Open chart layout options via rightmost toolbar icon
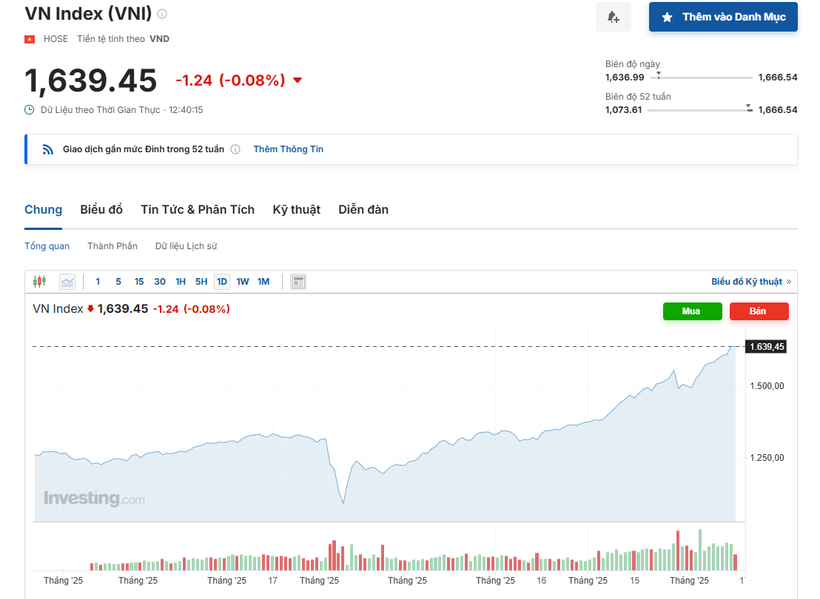The width and height of the screenshot is (820, 599). [x=297, y=281]
